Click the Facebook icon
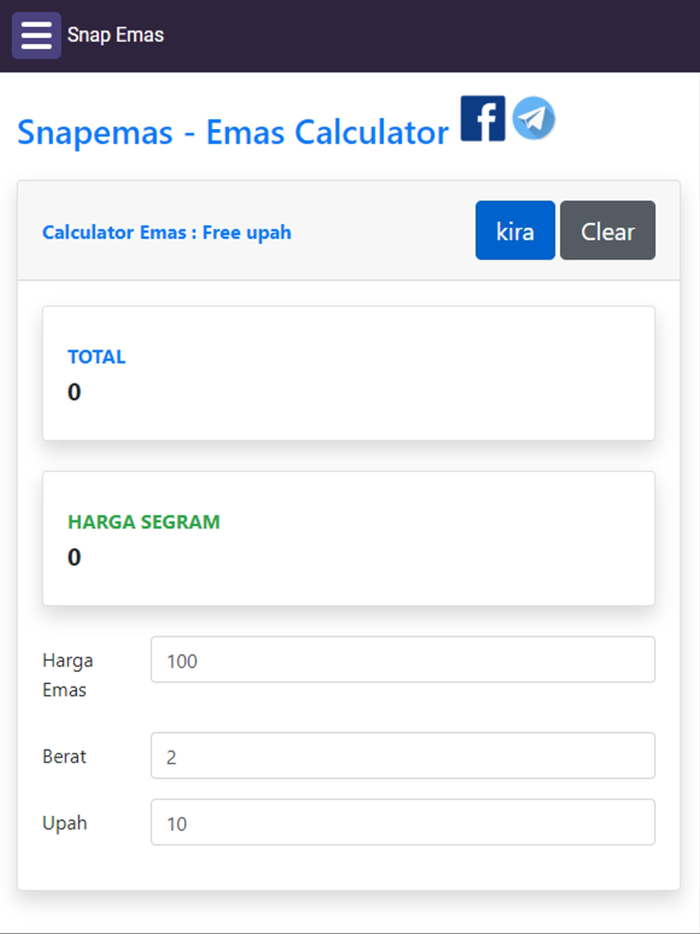 [x=482, y=119]
